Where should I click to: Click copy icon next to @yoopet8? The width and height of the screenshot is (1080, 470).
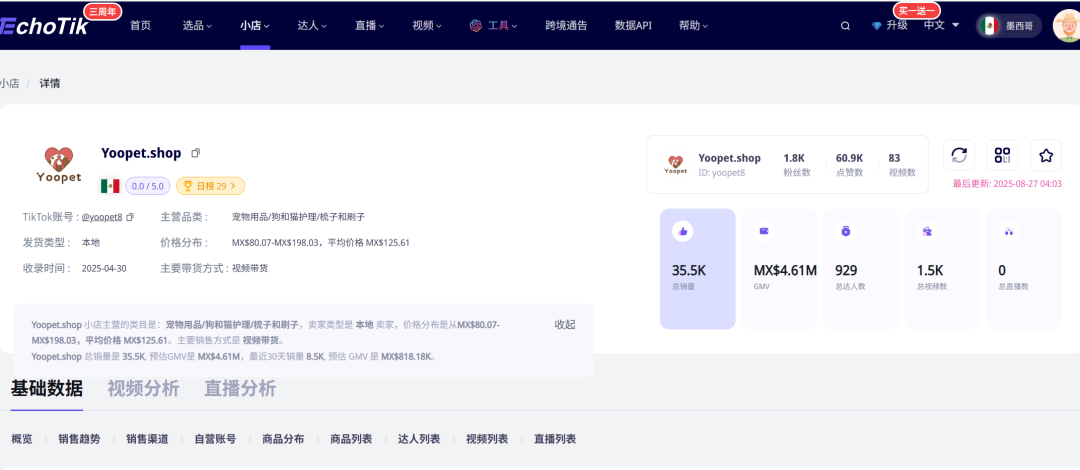[130, 217]
